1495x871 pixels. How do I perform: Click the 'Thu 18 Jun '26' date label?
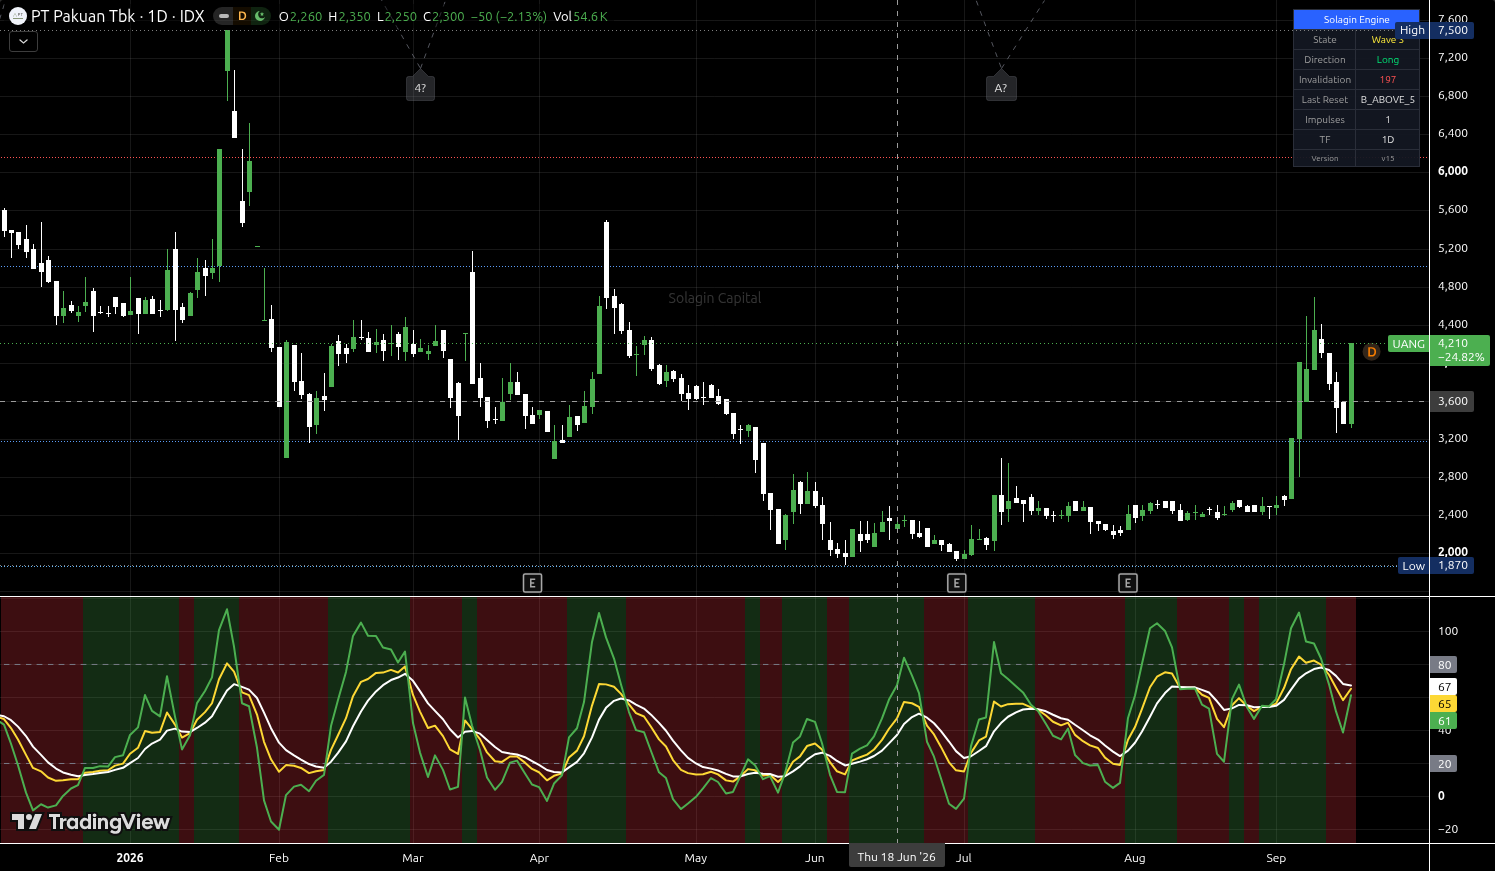[x=897, y=857]
